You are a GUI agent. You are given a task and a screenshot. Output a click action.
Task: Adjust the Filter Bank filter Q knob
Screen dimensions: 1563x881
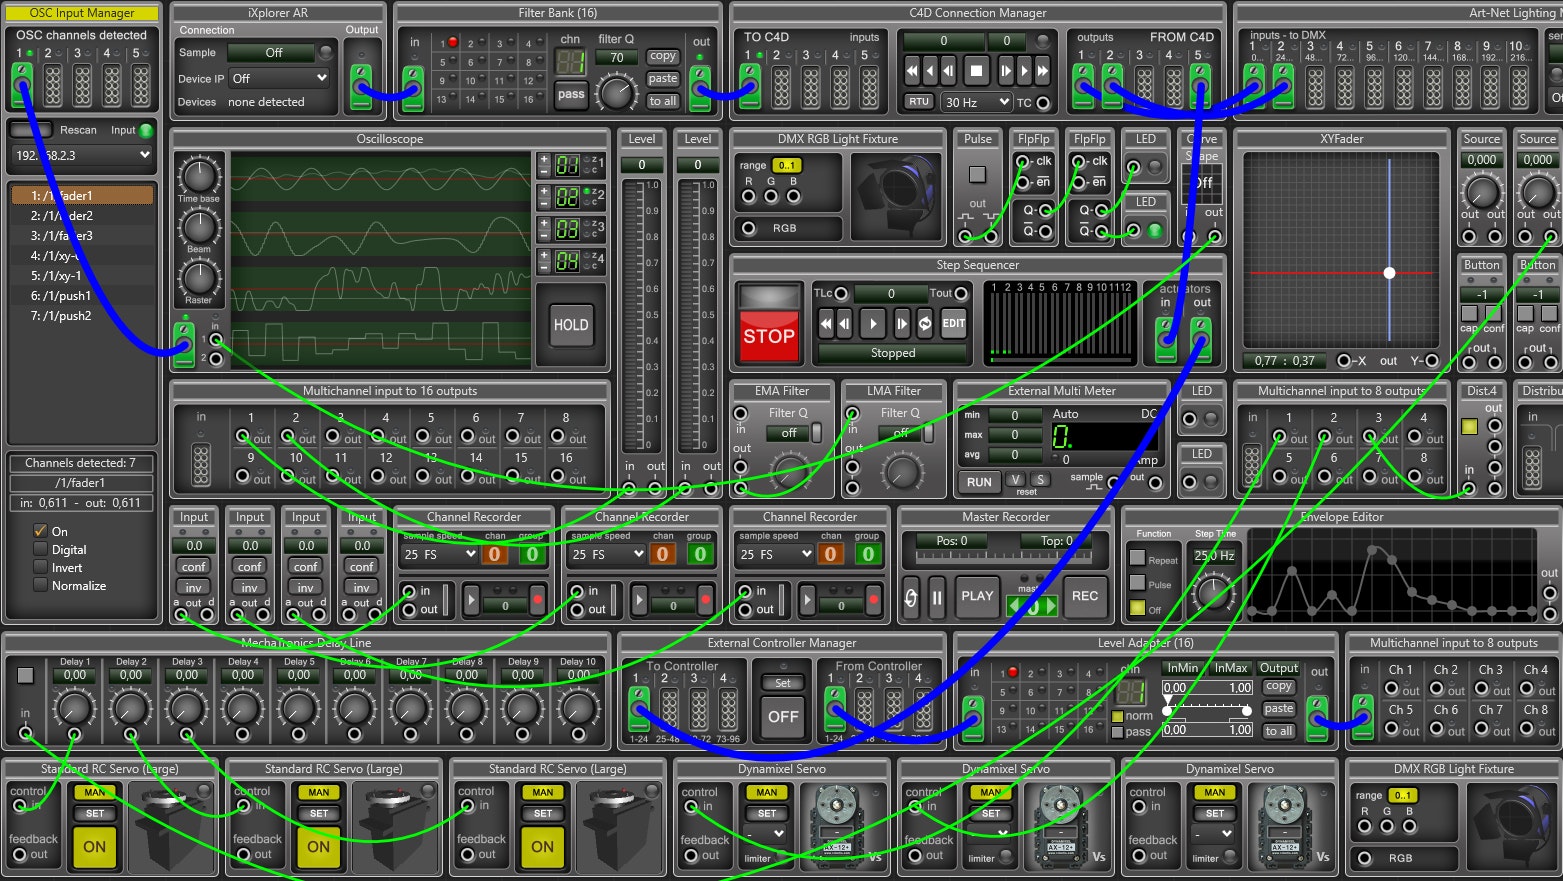(616, 92)
